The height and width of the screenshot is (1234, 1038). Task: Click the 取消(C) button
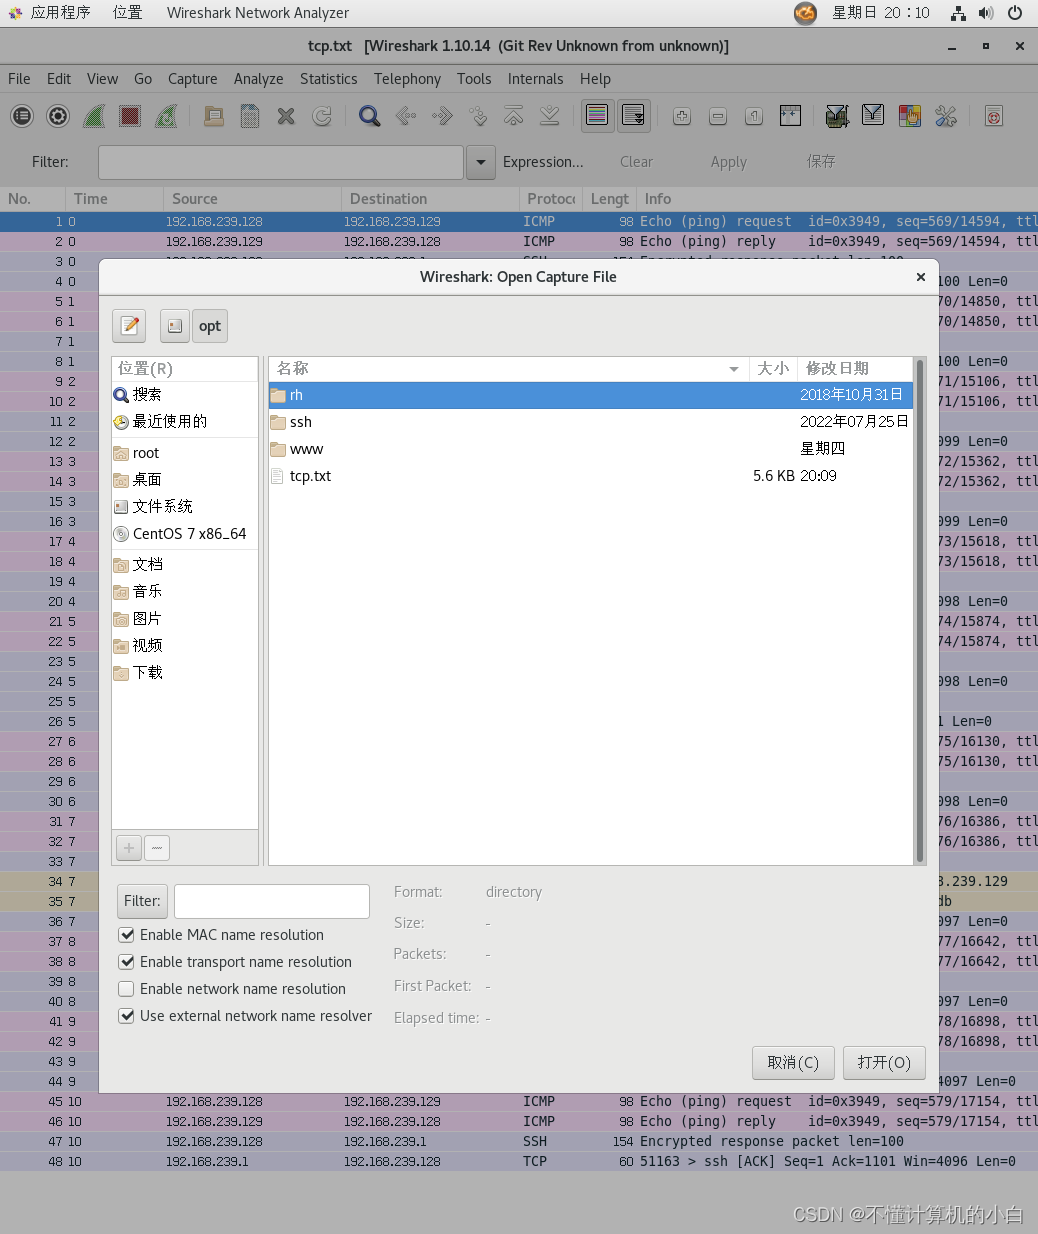(793, 1062)
